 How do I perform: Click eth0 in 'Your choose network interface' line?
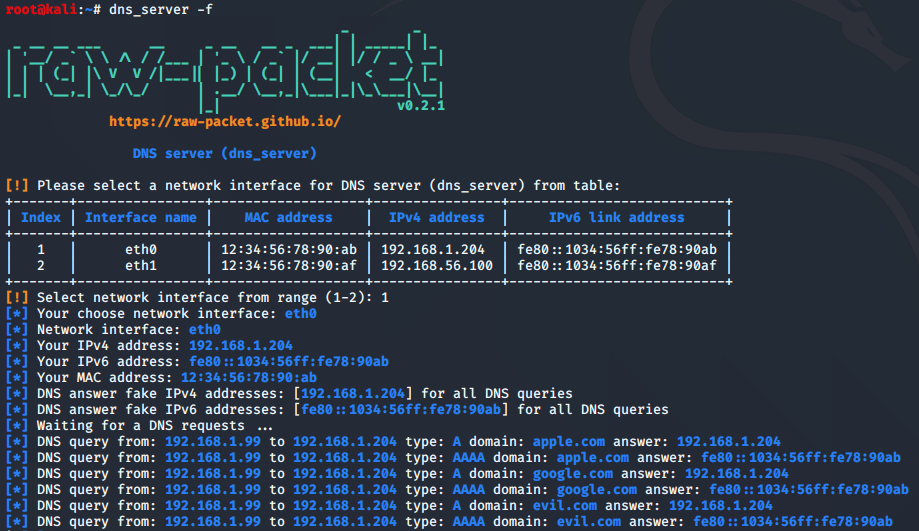coord(301,314)
